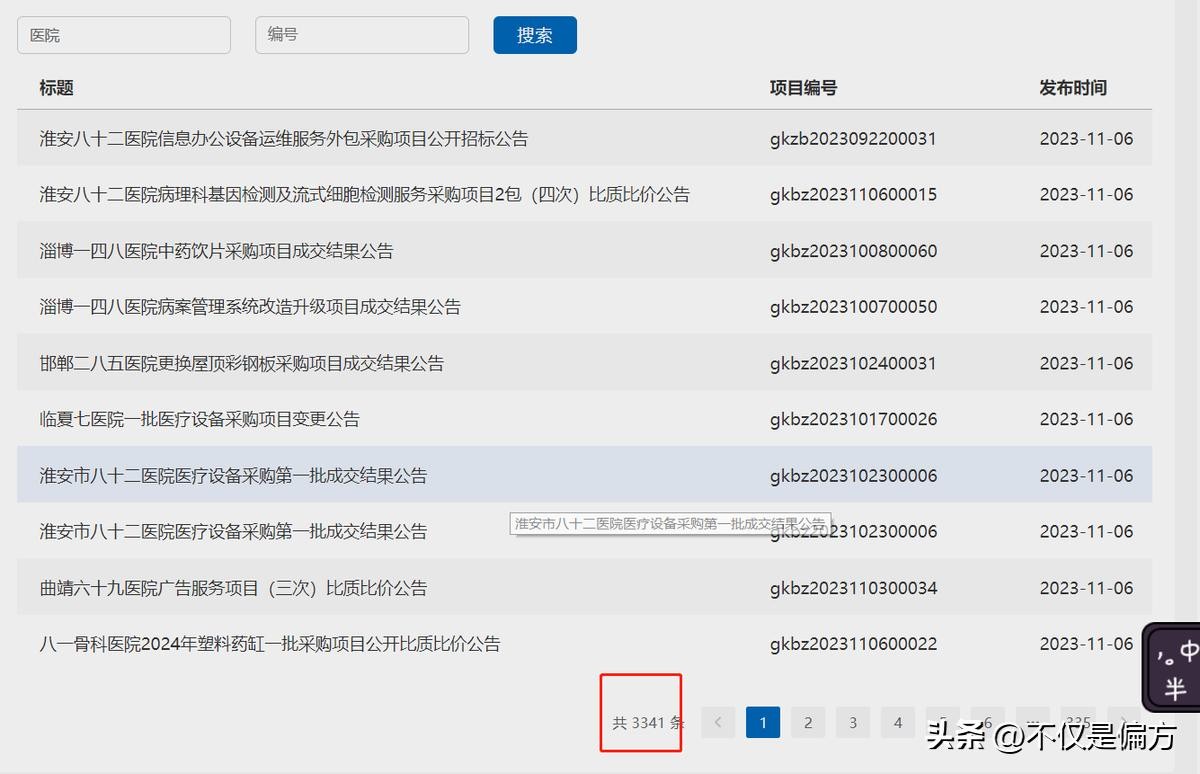Screen dimensions: 1200x774
Task: Open page 4 of results
Action: tap(898, 722)
